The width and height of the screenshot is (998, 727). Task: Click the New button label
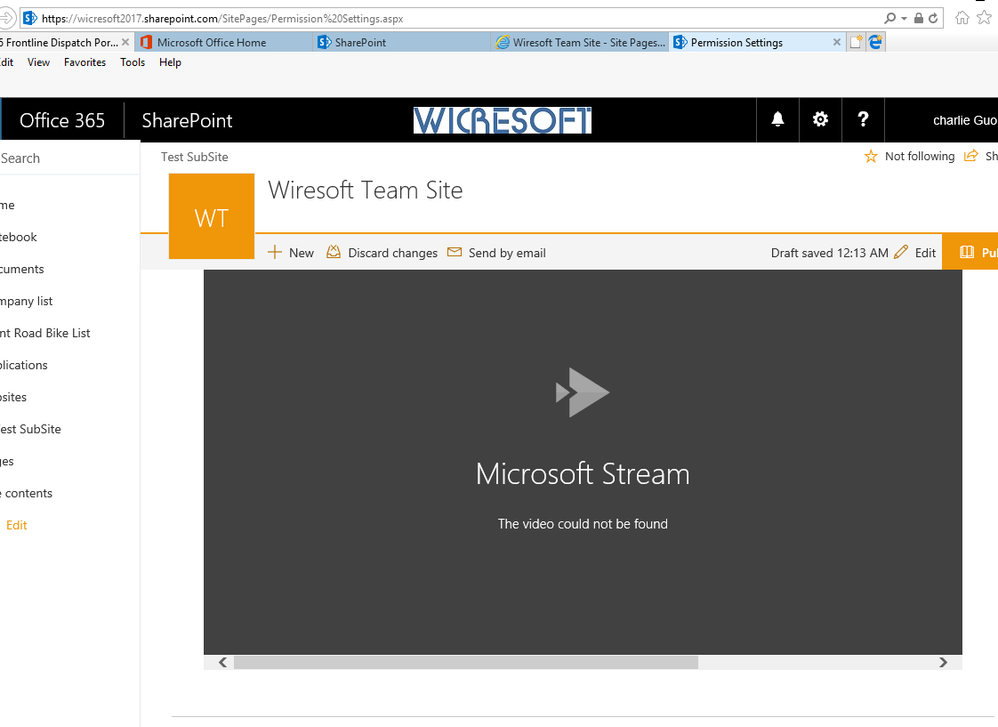pyautogui.click(x=301, y=253)
